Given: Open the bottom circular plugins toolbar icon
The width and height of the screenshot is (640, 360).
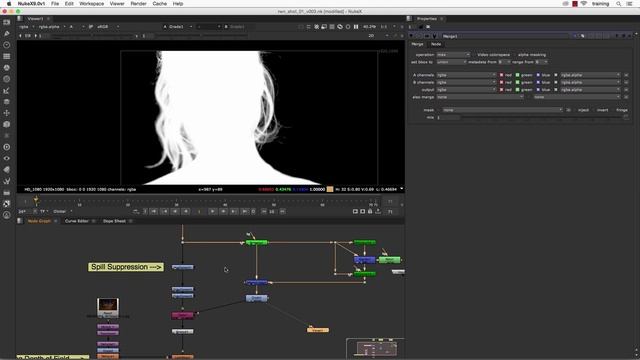Looking at the screenshot, I should [7, 215].
